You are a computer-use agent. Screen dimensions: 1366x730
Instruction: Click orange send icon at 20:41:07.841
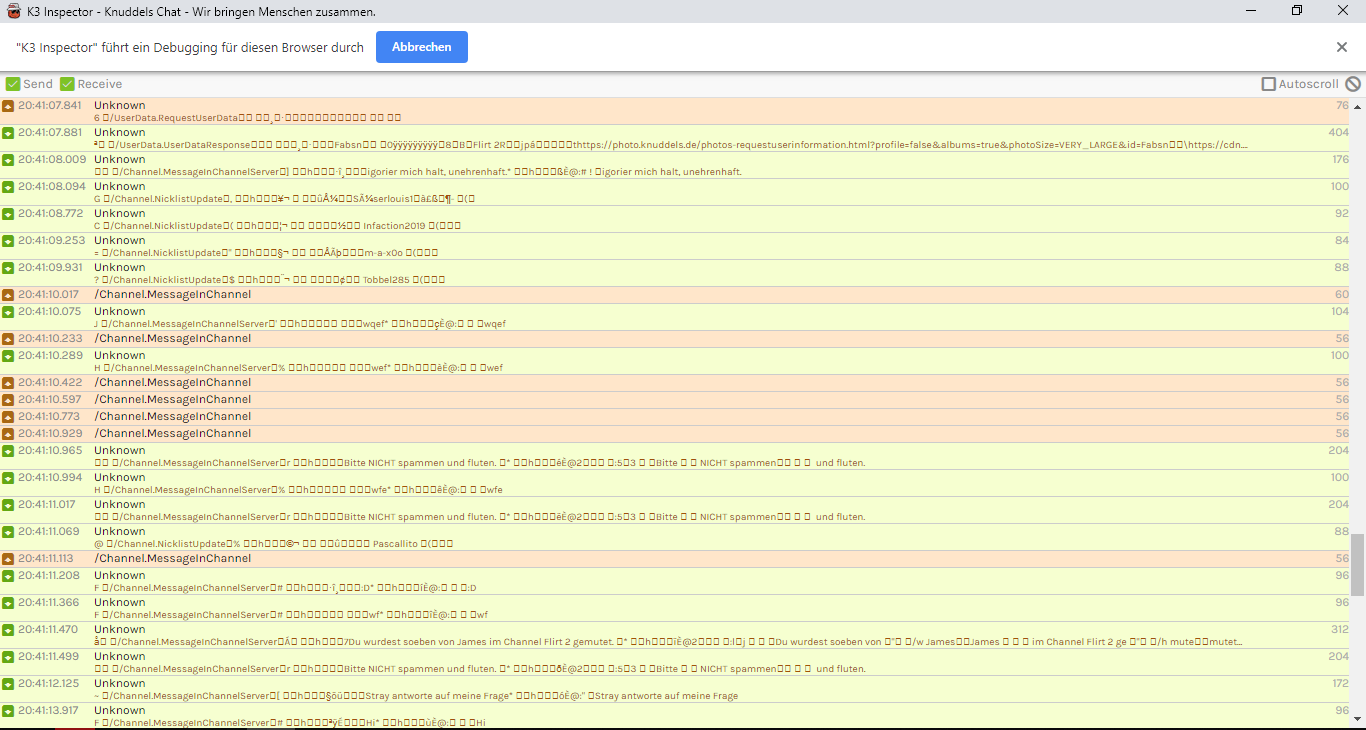point(8,106)
